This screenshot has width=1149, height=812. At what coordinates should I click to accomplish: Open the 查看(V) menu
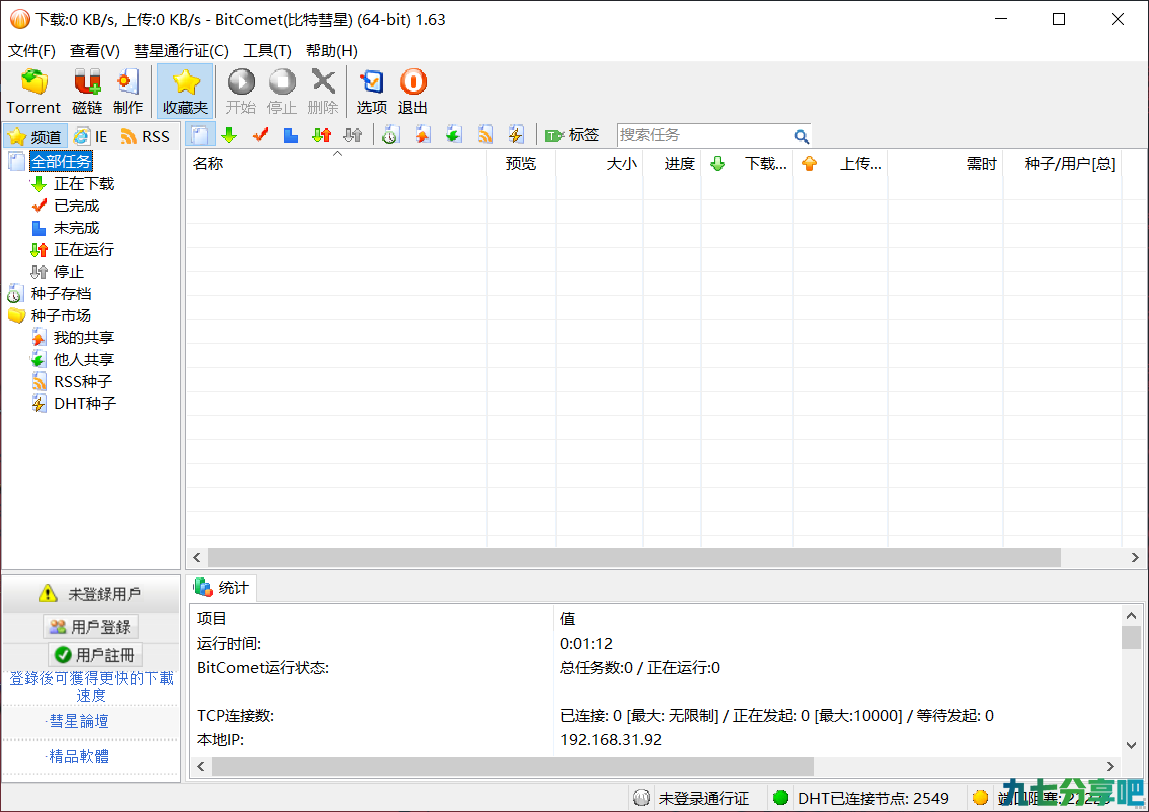coord(95,51)
